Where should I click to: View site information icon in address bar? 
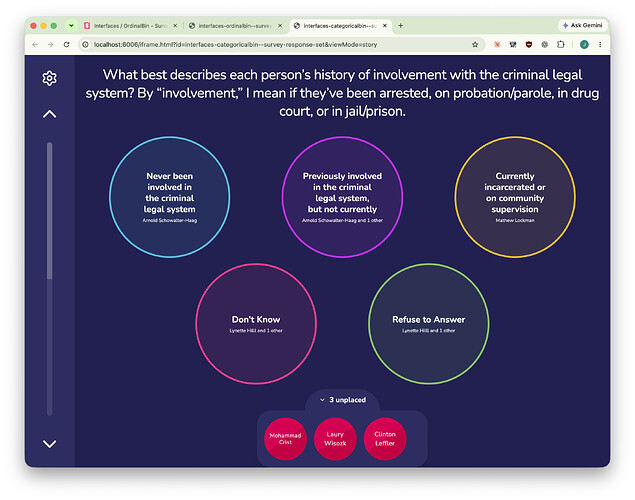coord(85,45)
